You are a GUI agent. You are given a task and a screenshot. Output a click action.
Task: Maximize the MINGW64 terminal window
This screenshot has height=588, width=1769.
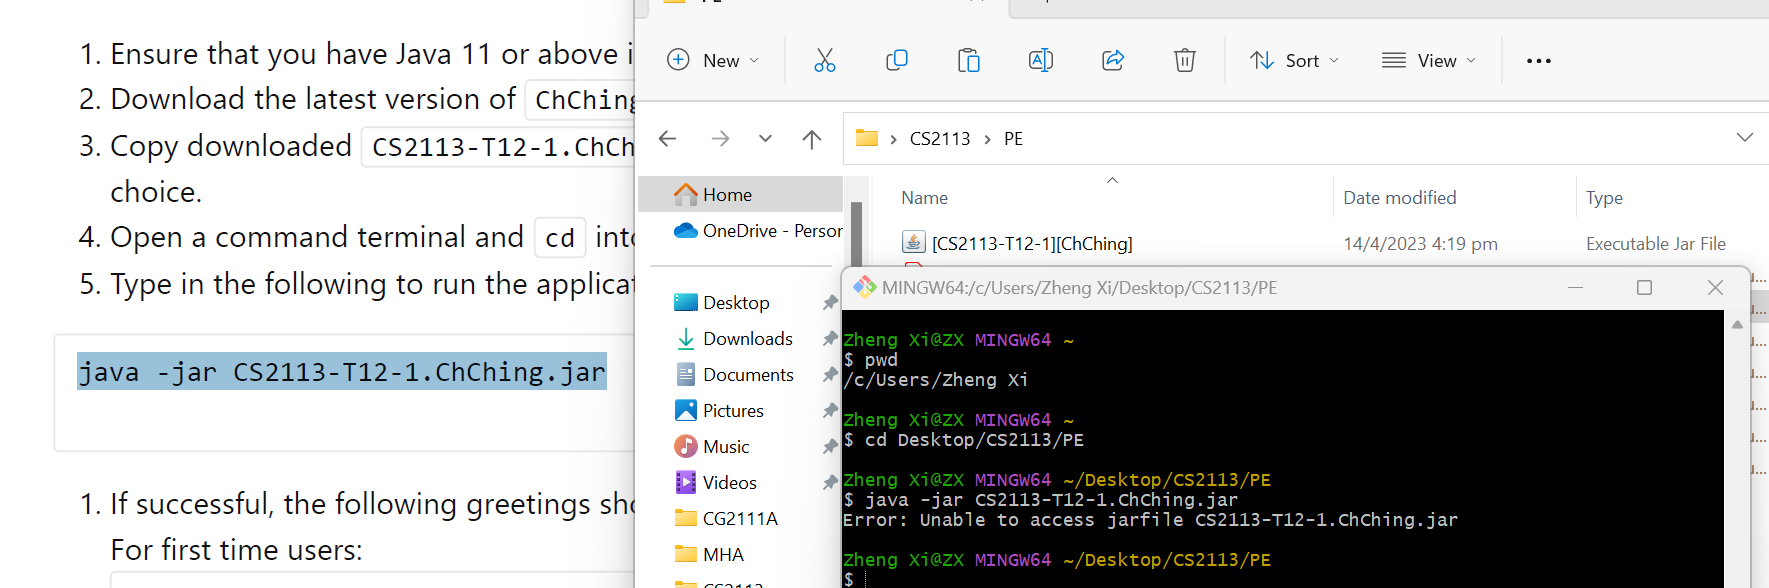(1644, 288)
